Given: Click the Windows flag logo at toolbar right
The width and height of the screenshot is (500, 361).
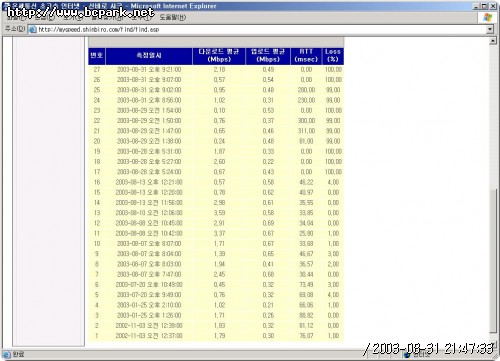Looking at the screenshot, I should (487, 17).
